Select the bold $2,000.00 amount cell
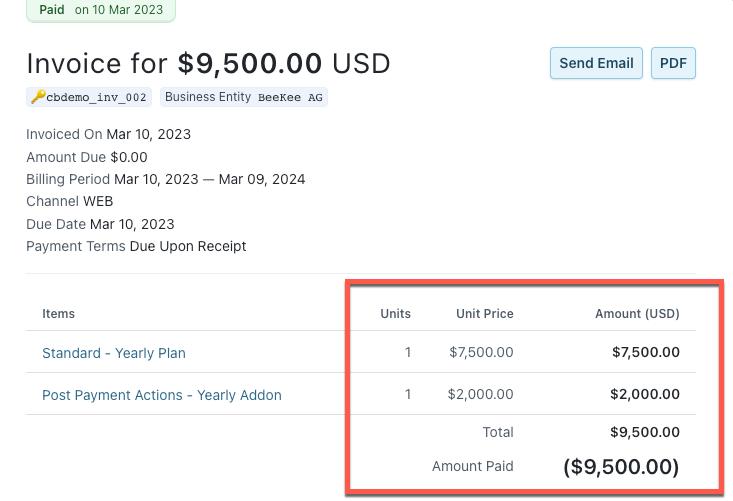The image size is (733, 501). tap(646, 394)
